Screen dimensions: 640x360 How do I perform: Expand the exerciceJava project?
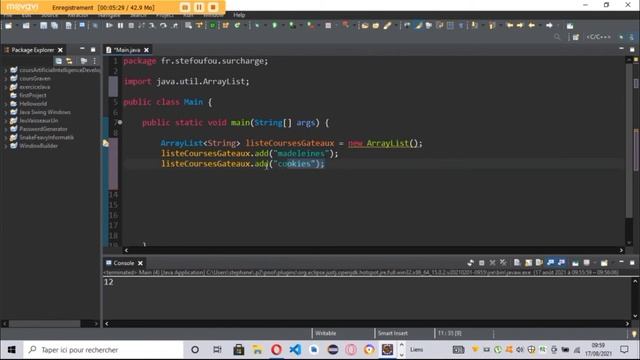(5, 87)
